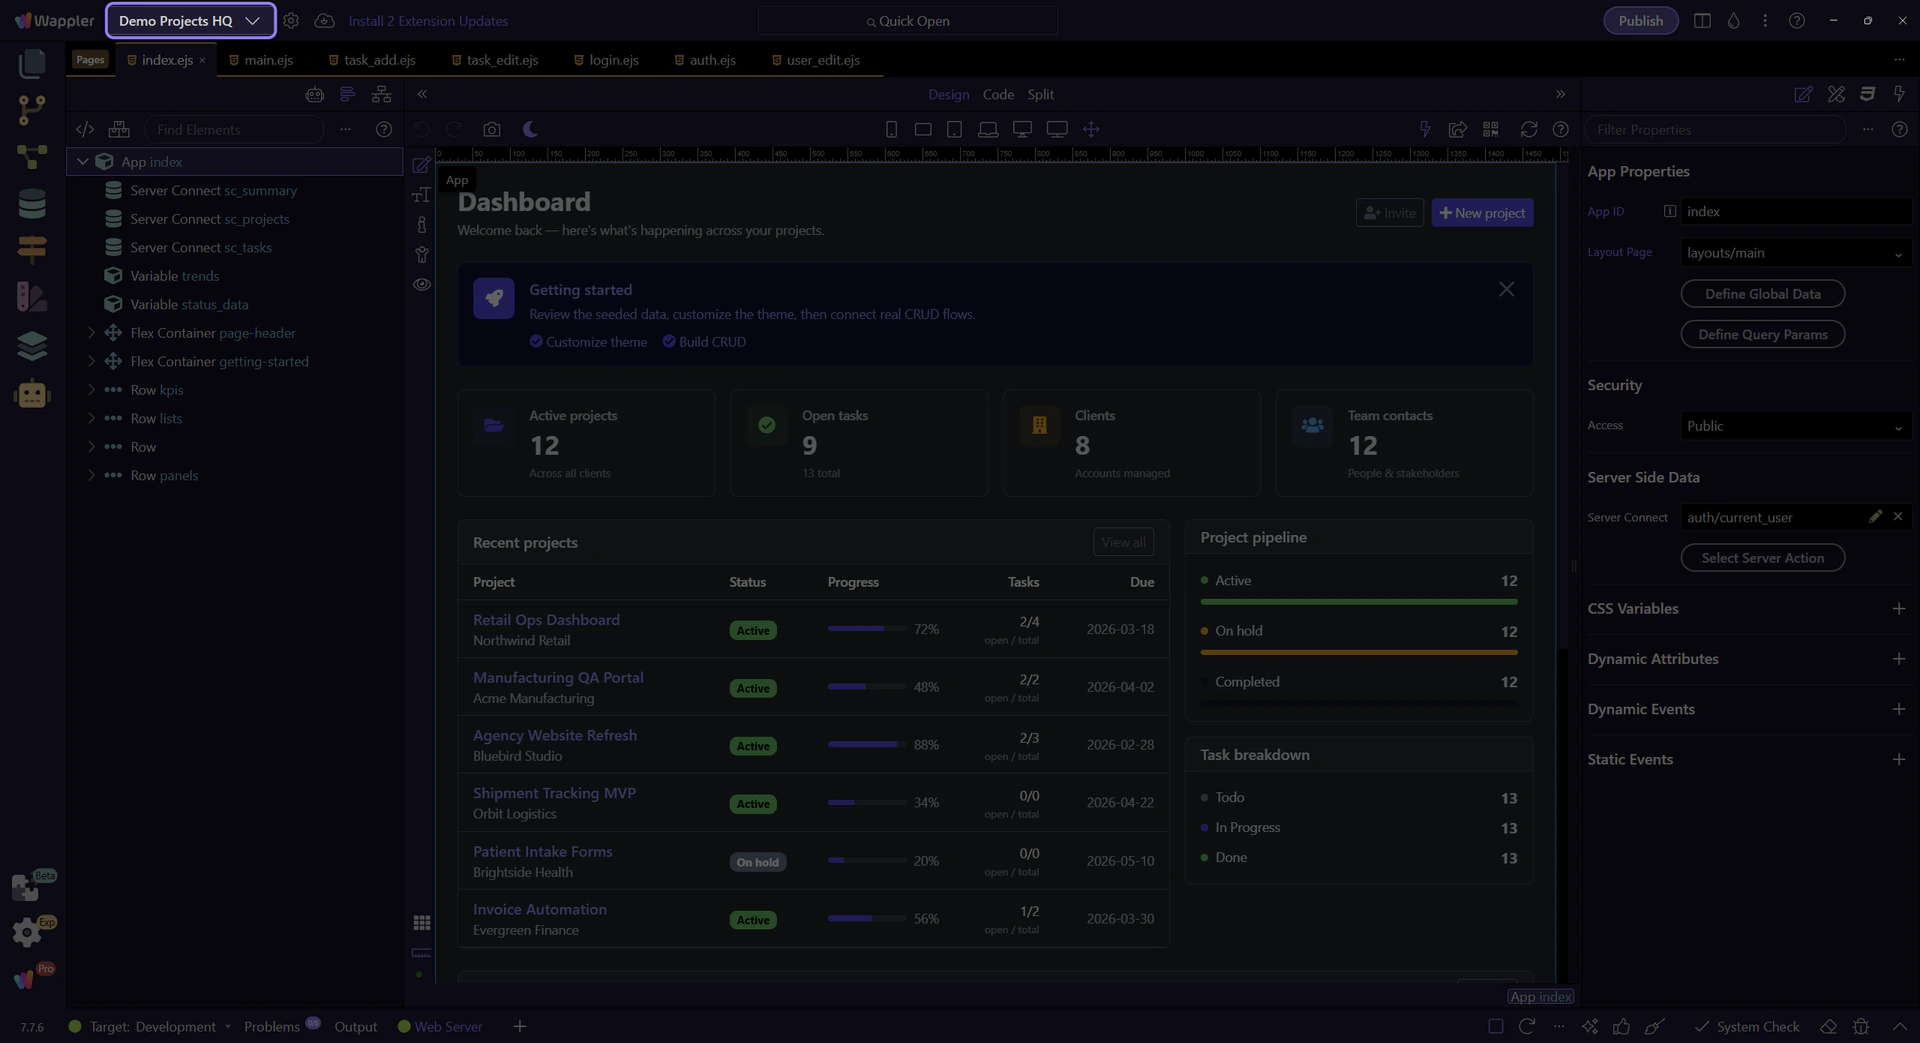Toggle dark mode moon icon

[530, 130]
